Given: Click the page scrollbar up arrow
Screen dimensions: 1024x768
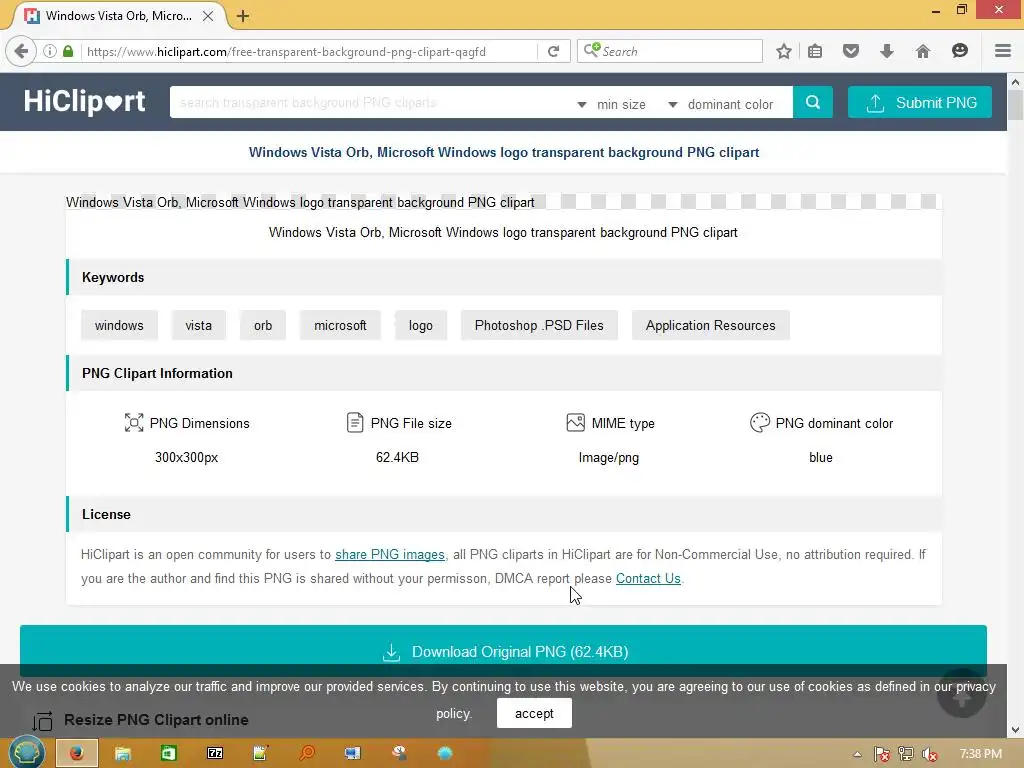Looking at the screenshot, I should coord(1015,82).
